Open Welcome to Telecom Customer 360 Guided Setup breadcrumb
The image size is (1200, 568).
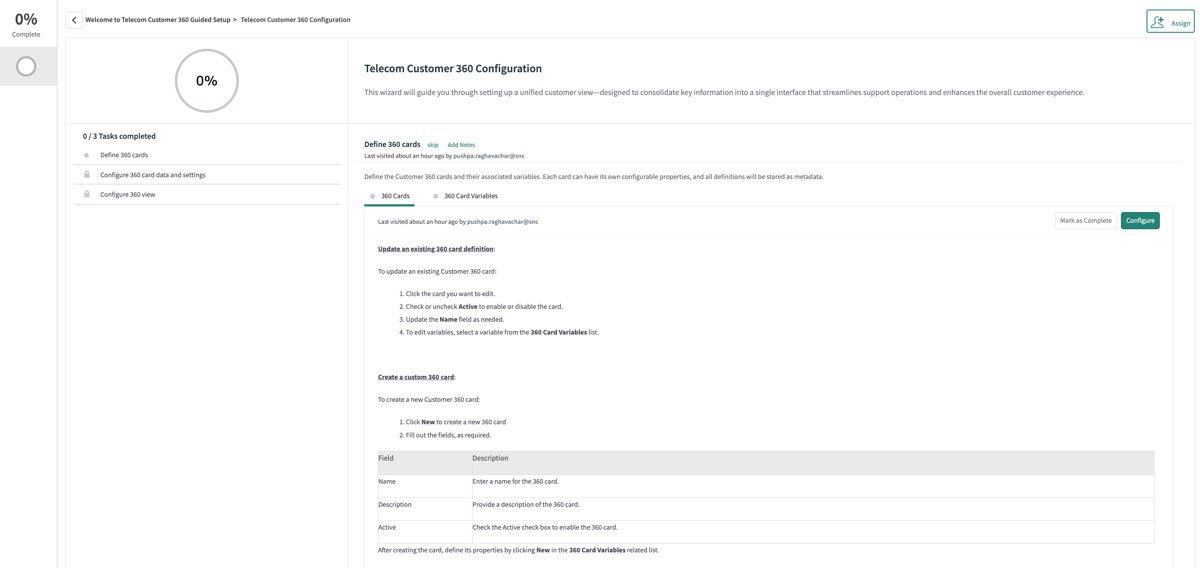coord(158,20)
